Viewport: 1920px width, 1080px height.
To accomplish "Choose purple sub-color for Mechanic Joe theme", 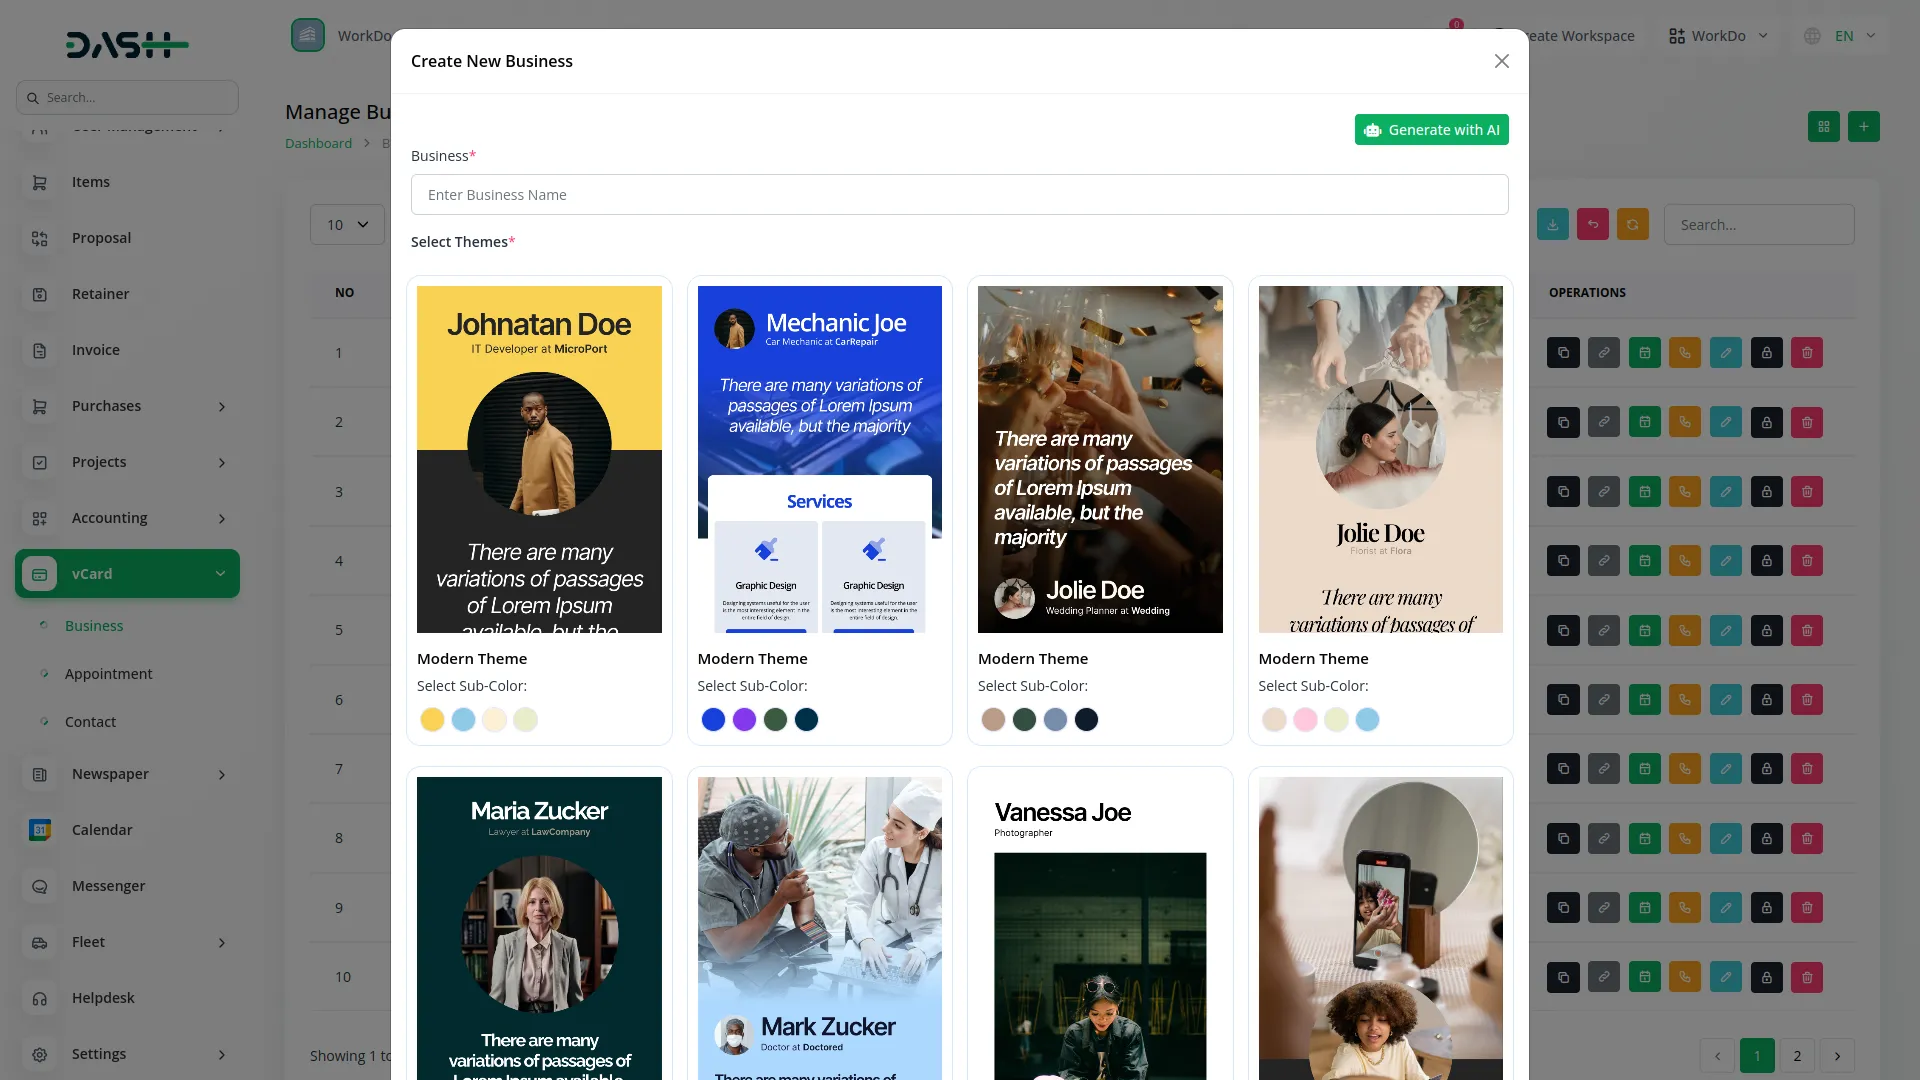I will point(744,720).
